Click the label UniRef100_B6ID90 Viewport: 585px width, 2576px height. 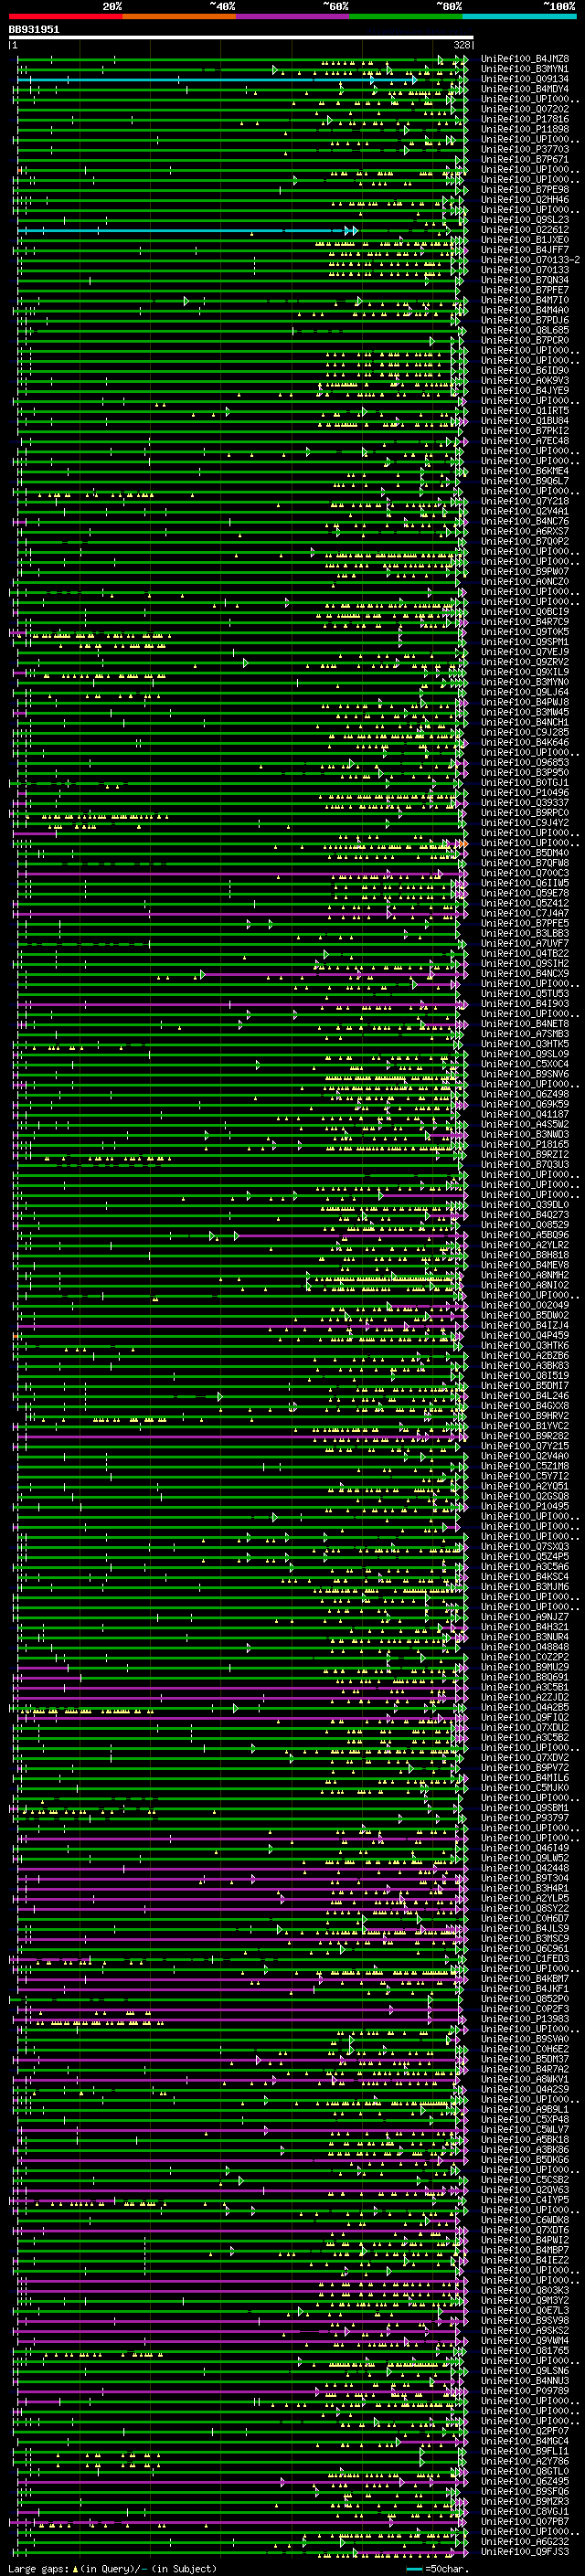[x=525, y=370]
